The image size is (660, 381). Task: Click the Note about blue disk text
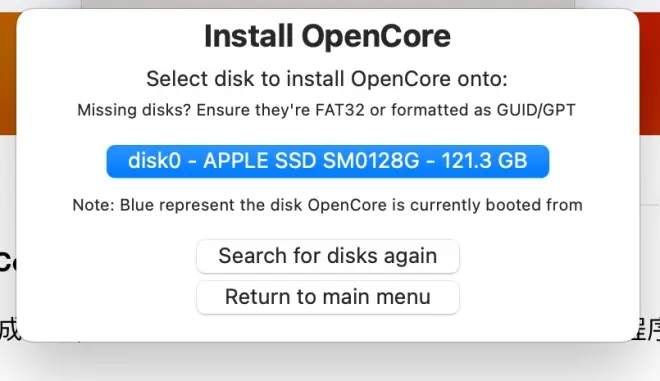[x=327, y=205]
